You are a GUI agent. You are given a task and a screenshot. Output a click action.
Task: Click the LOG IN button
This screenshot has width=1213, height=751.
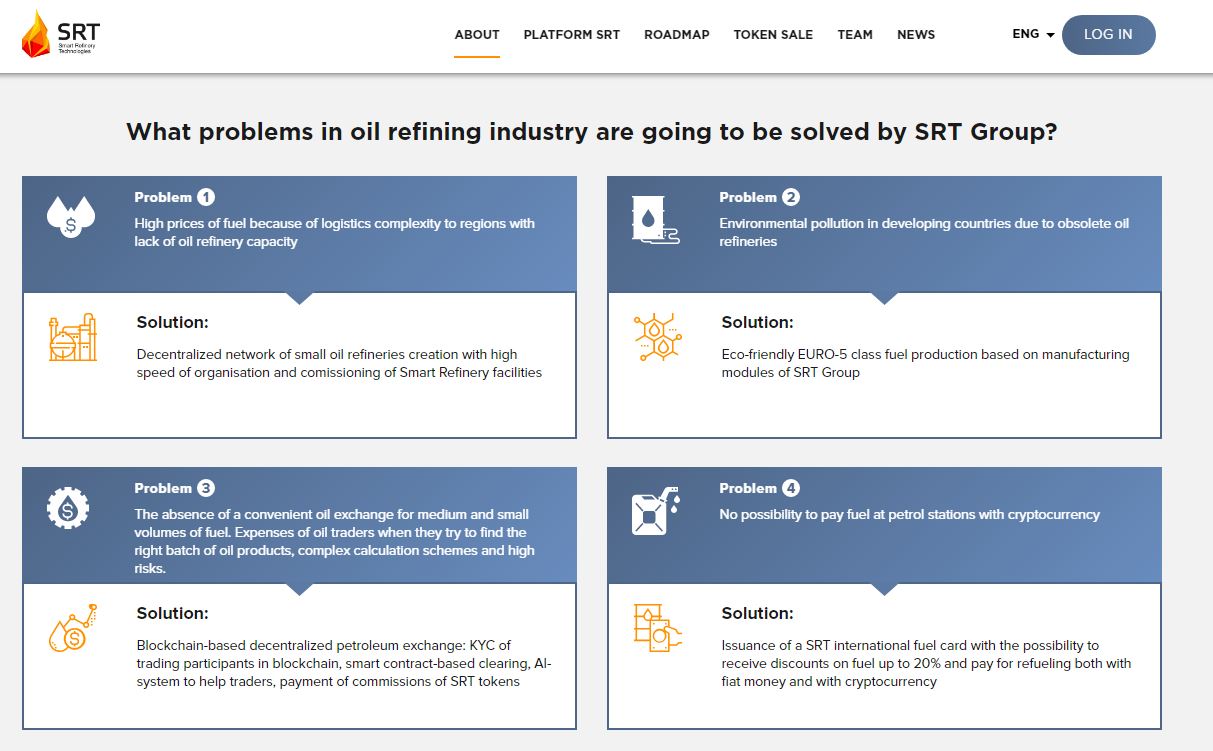pyautogui.click(x=1108, y=34)
